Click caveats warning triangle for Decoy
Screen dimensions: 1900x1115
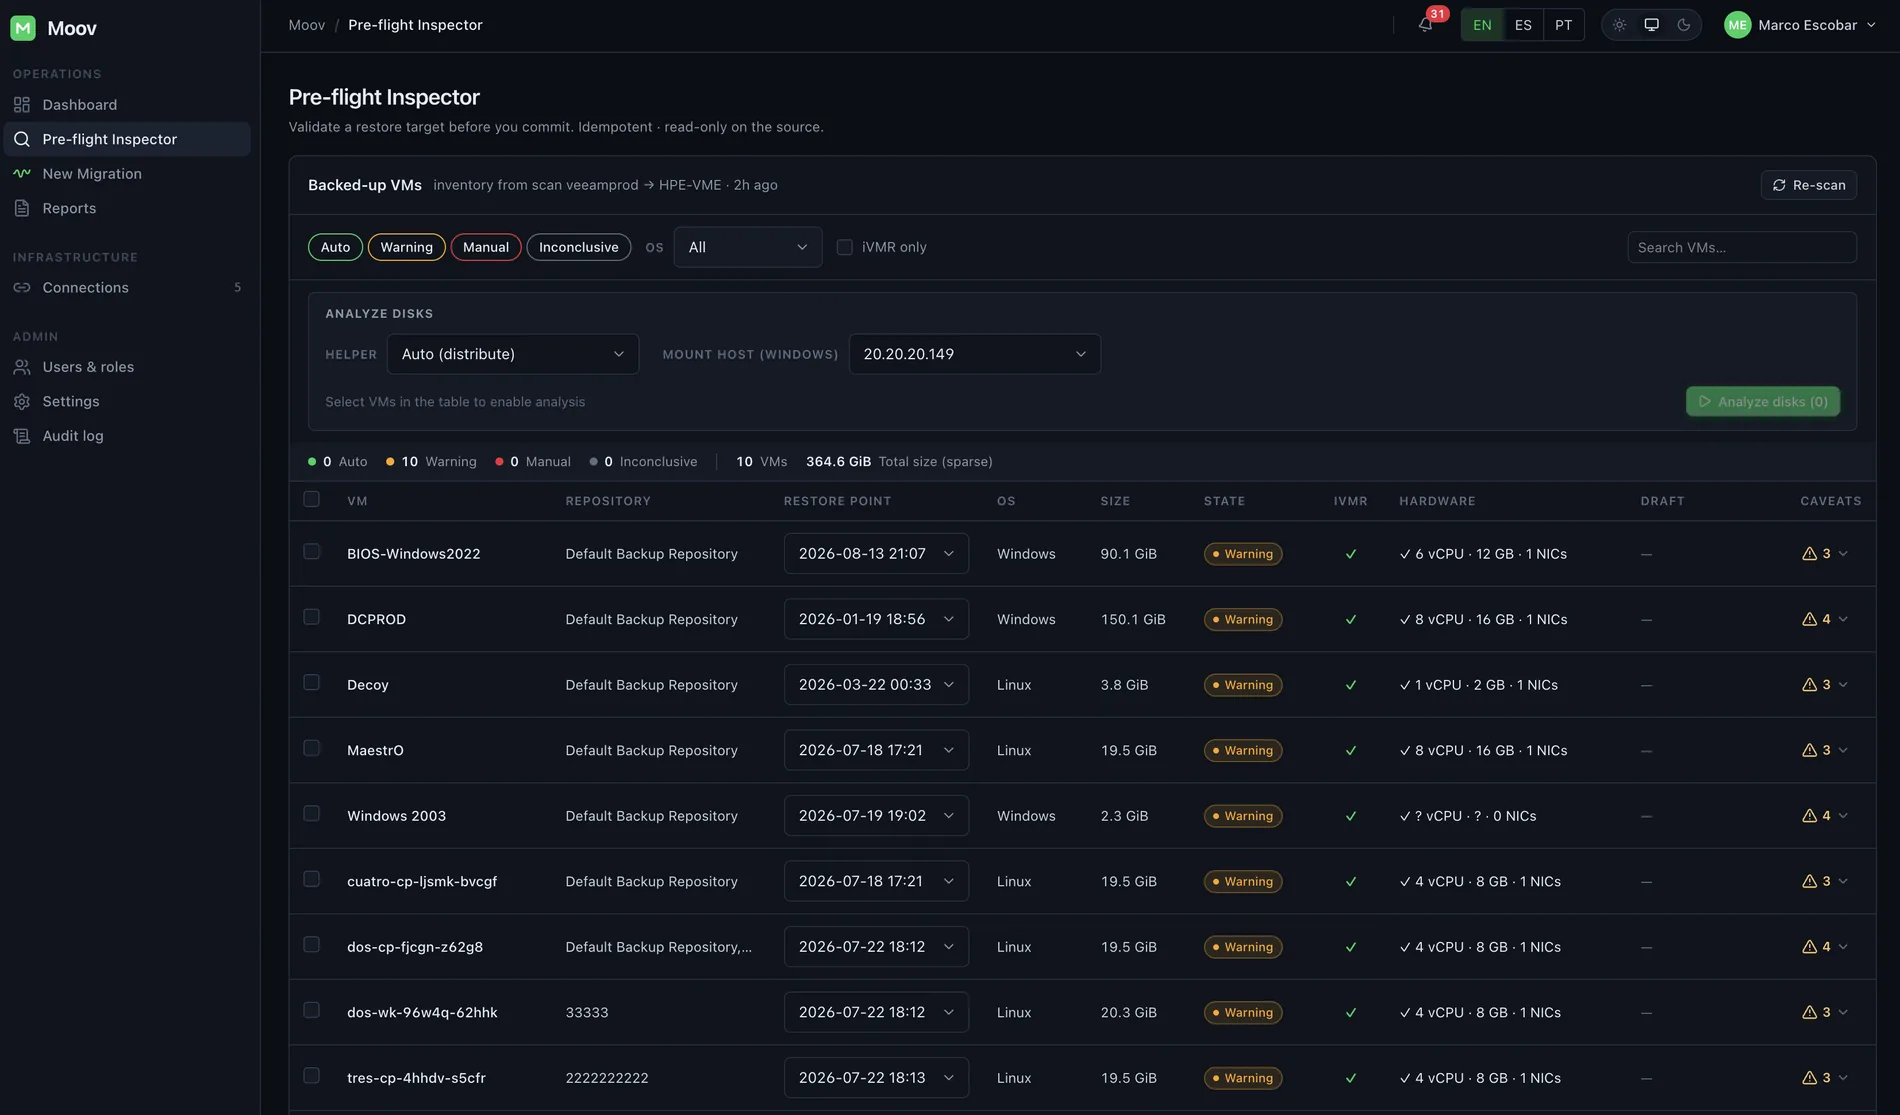click(1809, 685)
